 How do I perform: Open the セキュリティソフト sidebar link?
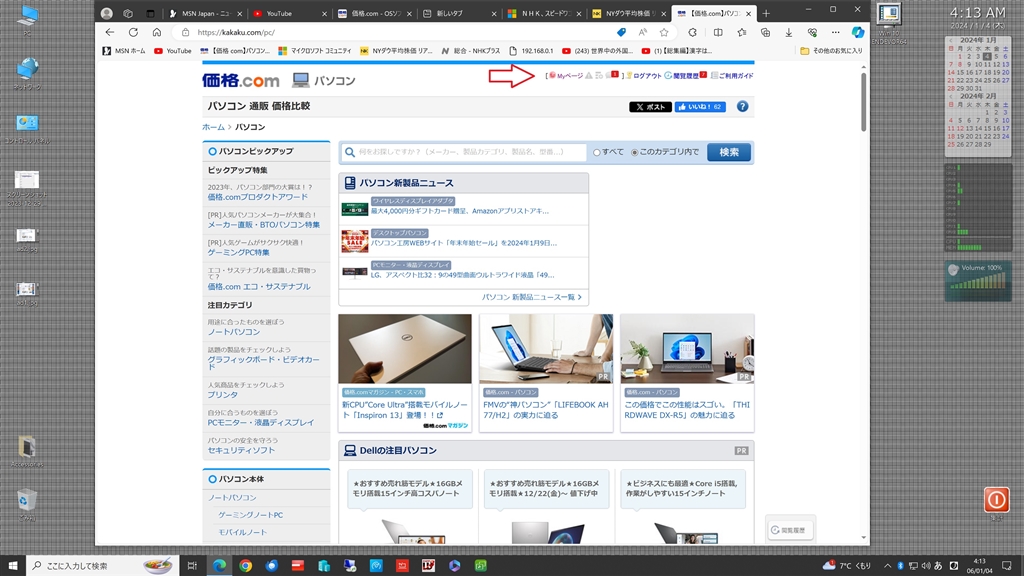click(241, 451)
